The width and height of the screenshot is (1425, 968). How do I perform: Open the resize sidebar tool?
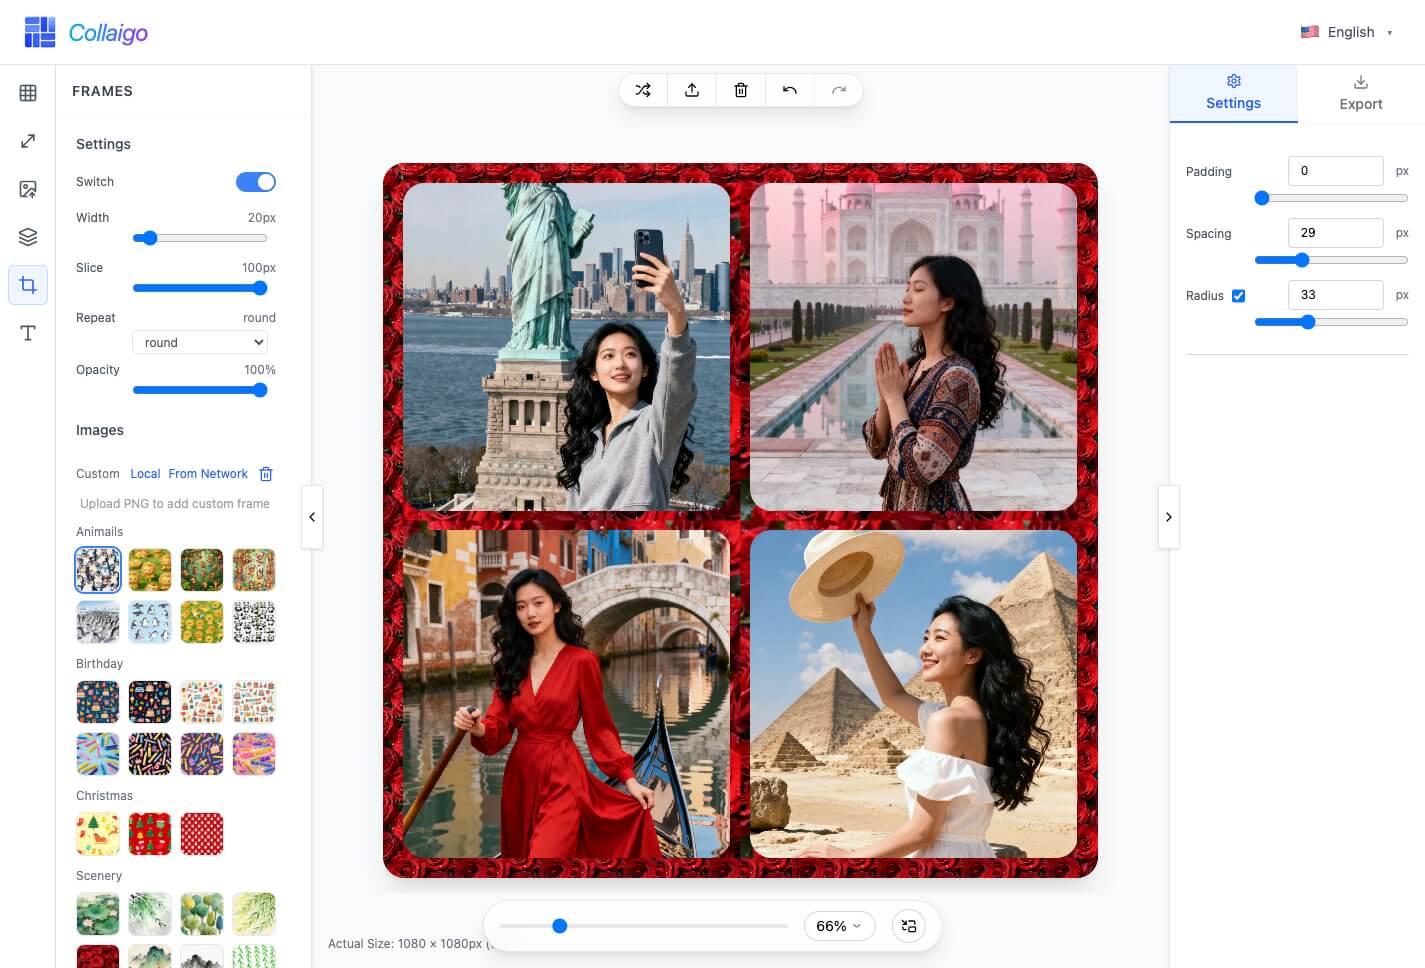28,141
